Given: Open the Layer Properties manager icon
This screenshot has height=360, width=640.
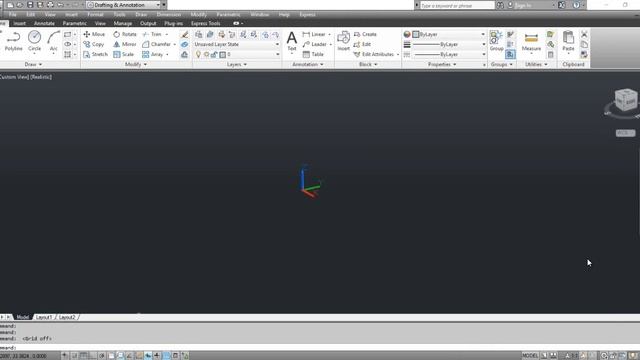Looking at the screenshot, I should (x=198, y=34).
